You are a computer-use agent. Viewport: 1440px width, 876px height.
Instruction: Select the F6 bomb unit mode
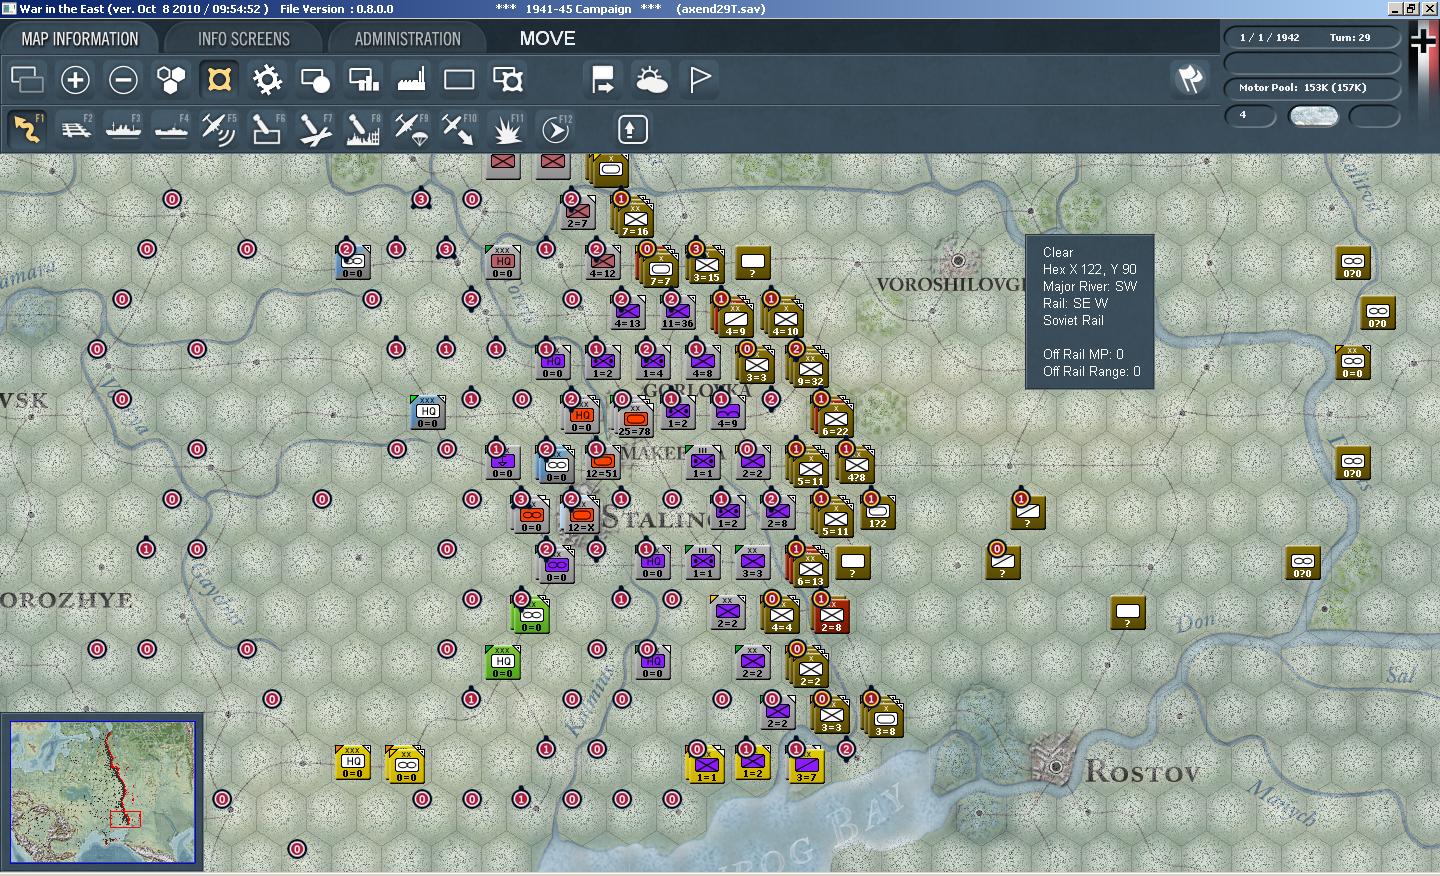(x=267, y=129)
